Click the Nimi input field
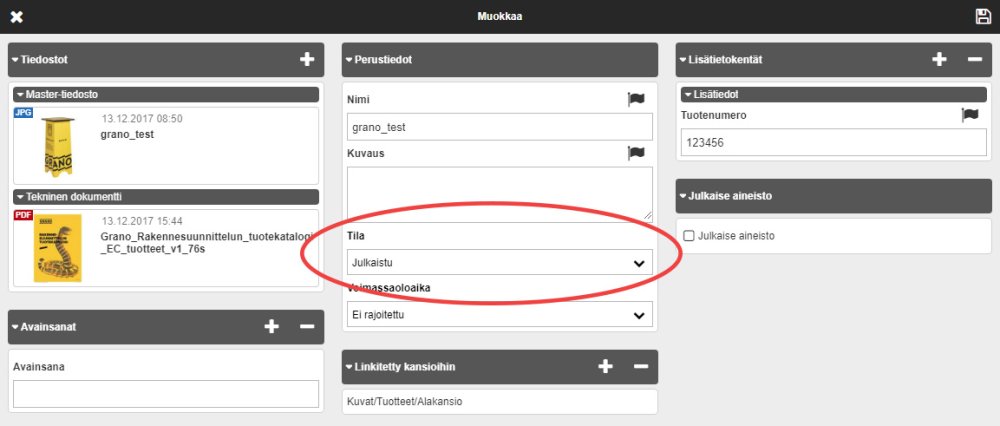 [499, 127]
